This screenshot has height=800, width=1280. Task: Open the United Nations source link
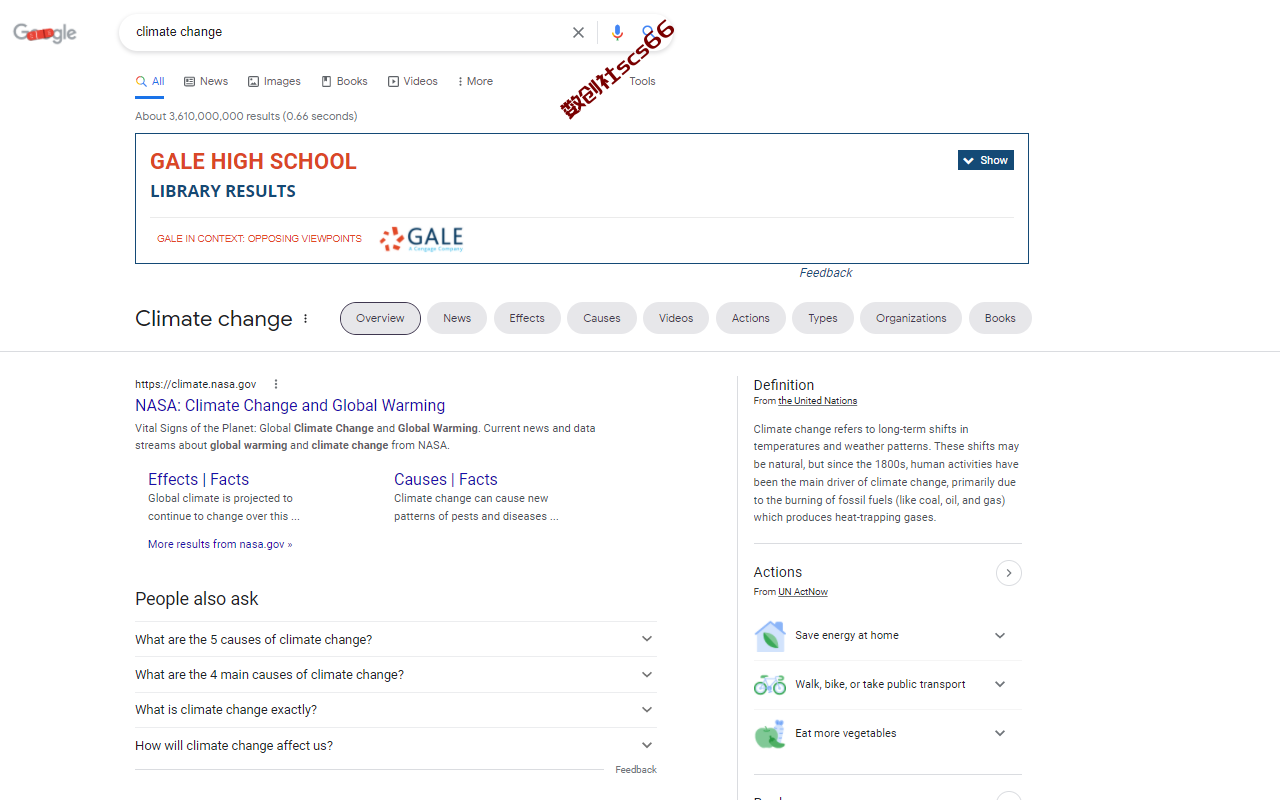click(818, 401)
